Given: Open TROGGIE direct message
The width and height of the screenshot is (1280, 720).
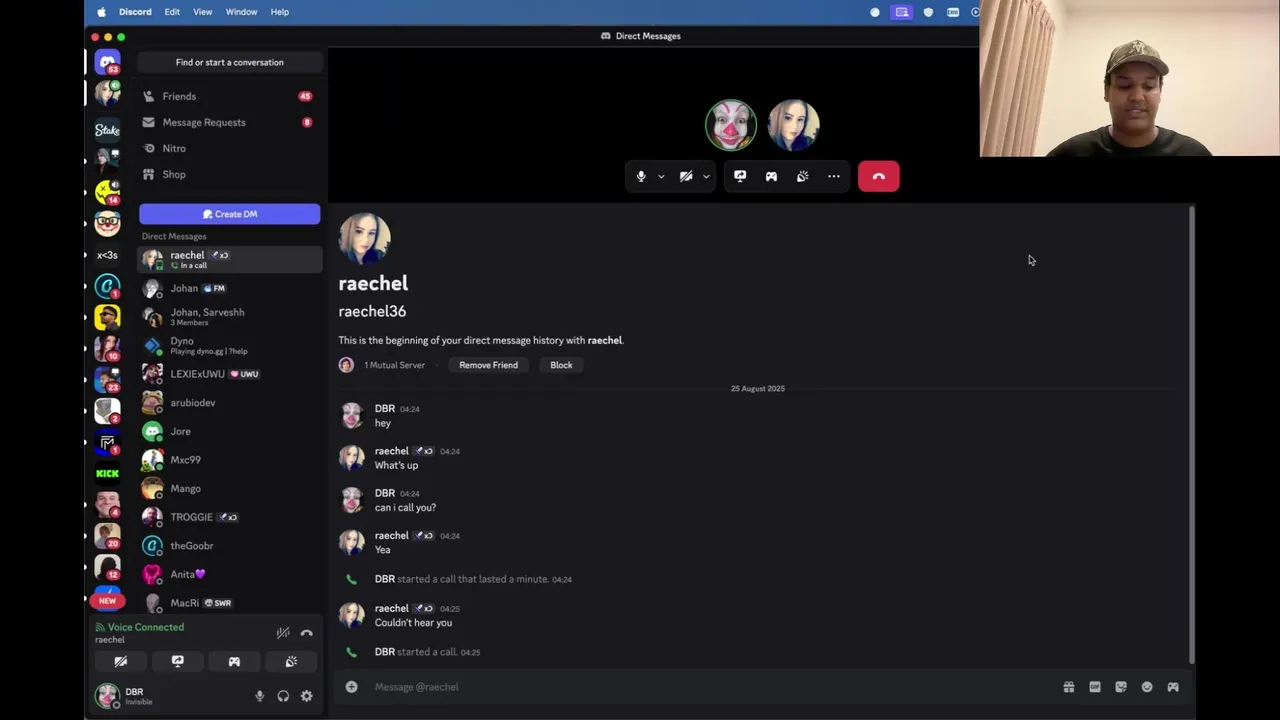Looking at the screenshot, I should (x=229, y=517).
